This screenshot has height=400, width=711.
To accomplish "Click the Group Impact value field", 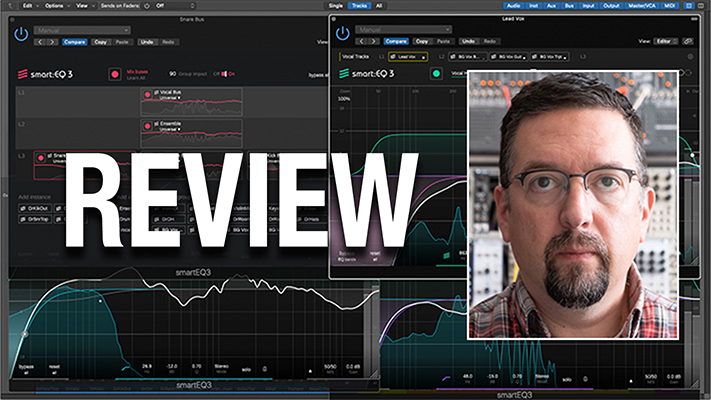I will pyautogui.click(x=172, y=74).
